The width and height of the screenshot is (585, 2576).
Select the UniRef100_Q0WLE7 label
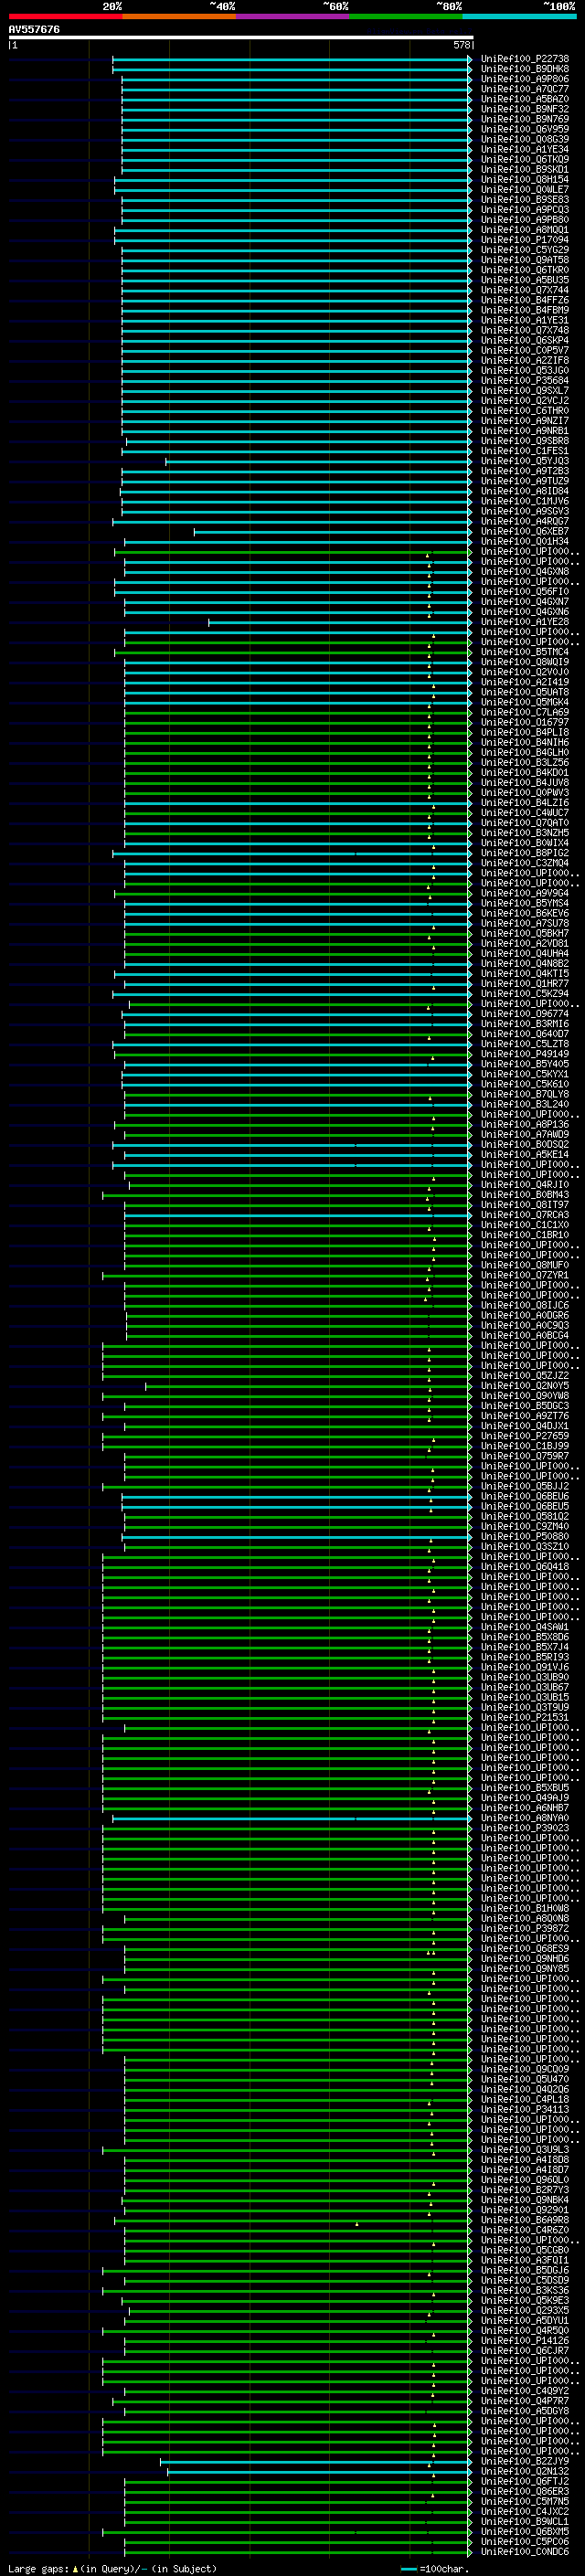[524, 190]
